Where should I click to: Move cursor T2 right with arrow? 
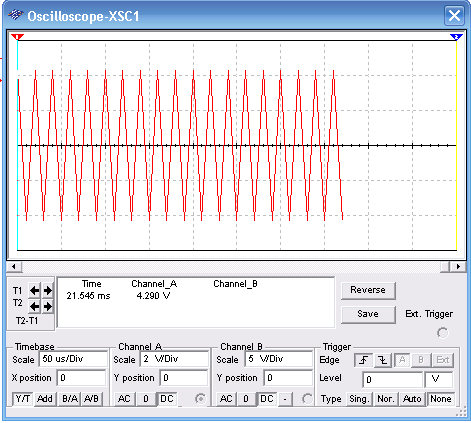click(48, 306)
